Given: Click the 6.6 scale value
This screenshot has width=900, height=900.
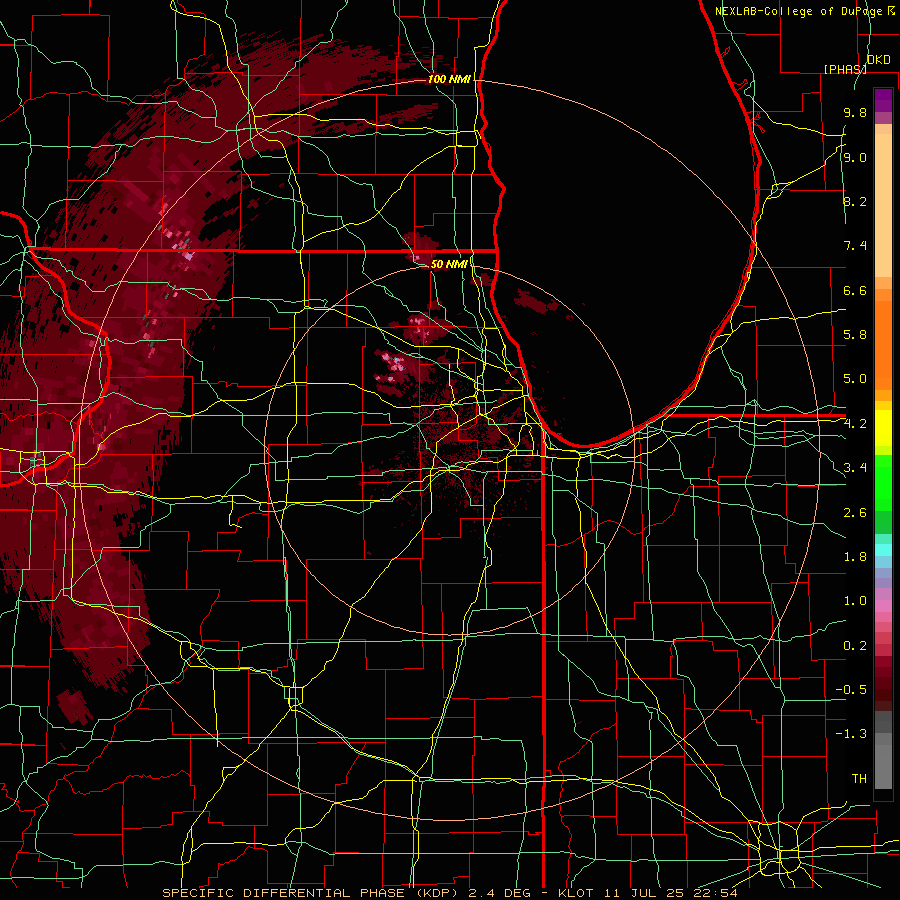Looking at the screenshot, I should tap(855, 290).
